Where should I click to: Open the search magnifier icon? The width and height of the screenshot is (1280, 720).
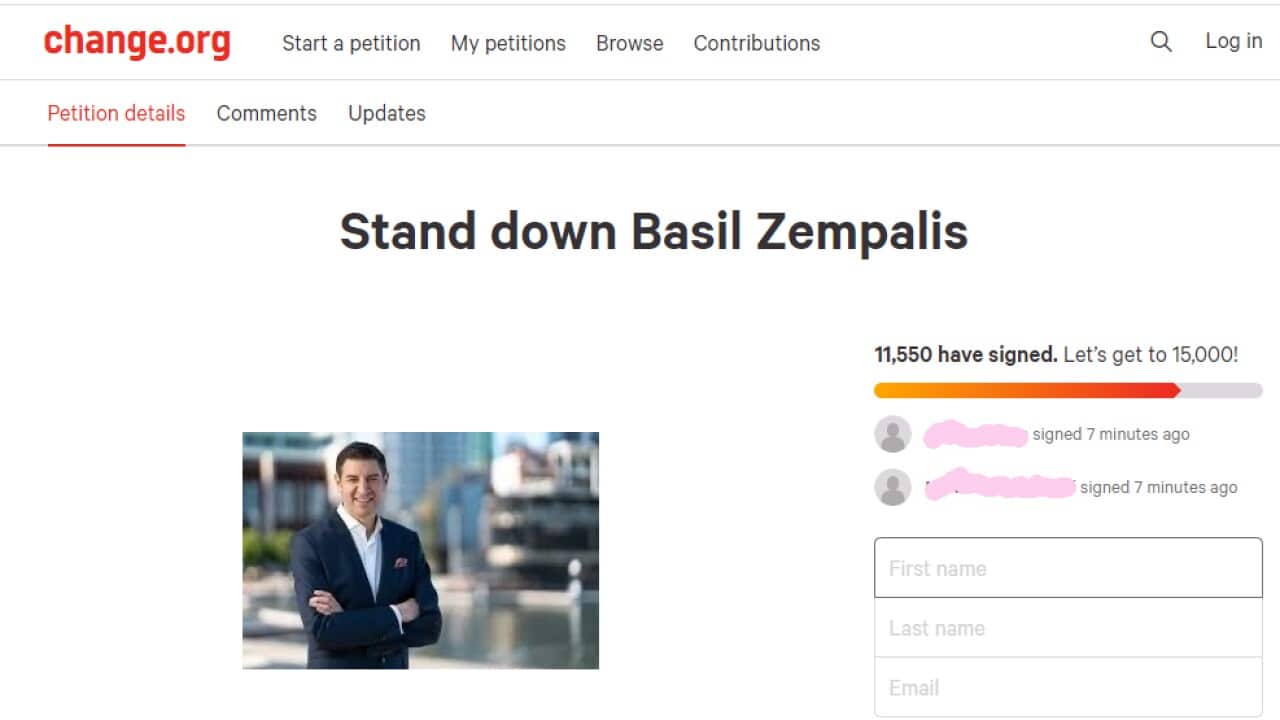[1161, 42]
